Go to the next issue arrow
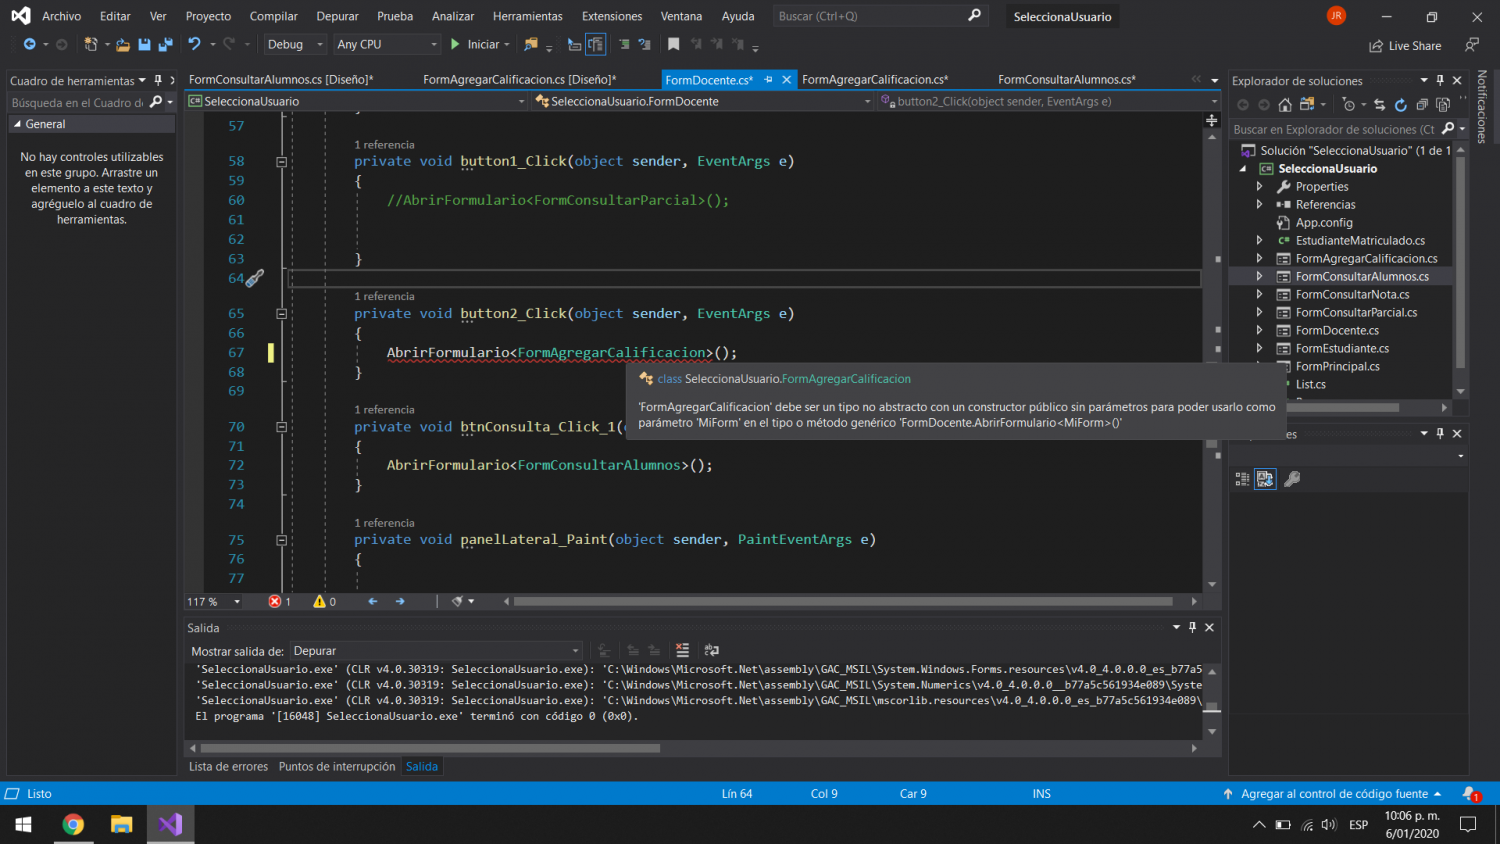This screenshot has width=1500, height=844. pos(400,602)
